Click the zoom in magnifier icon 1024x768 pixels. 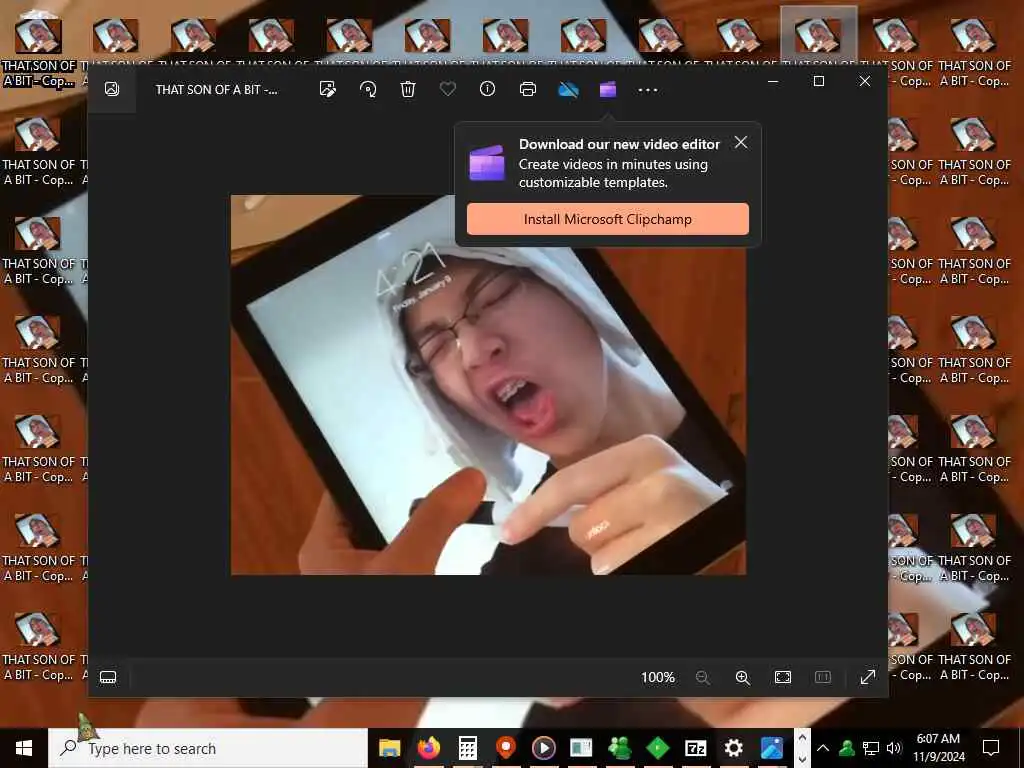(743, 677)
